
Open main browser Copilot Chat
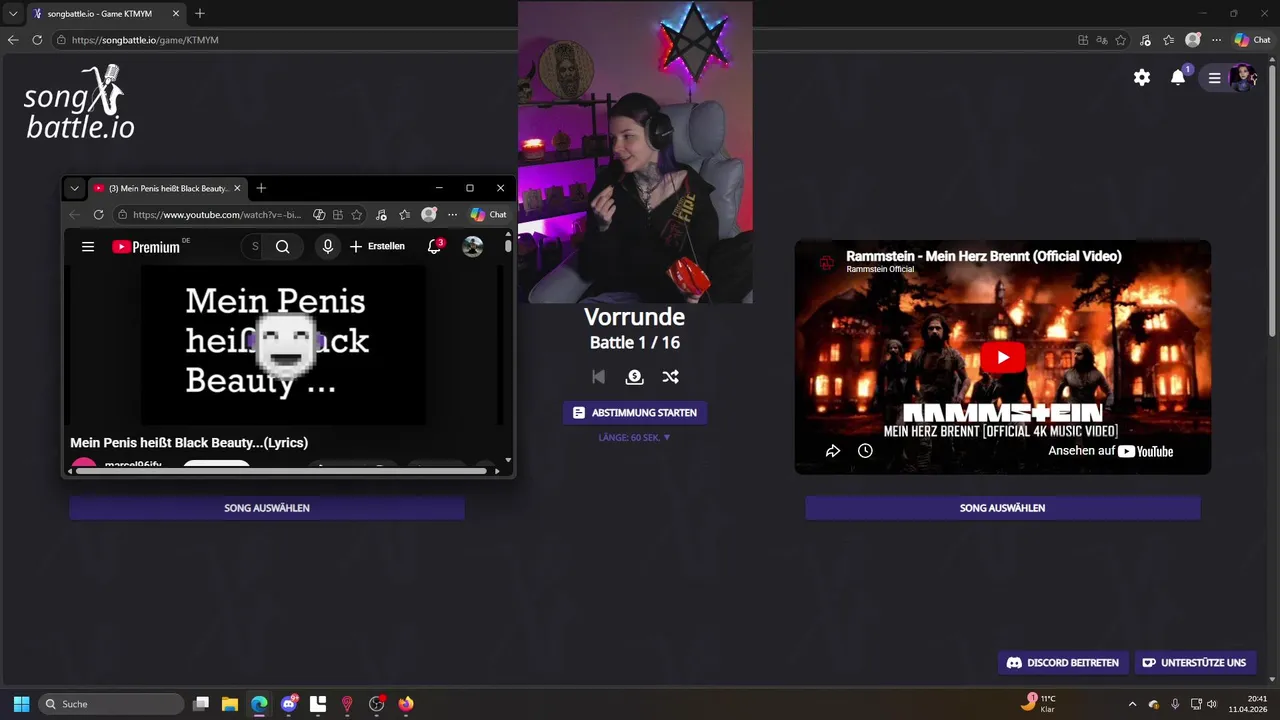pos(1252,40)
